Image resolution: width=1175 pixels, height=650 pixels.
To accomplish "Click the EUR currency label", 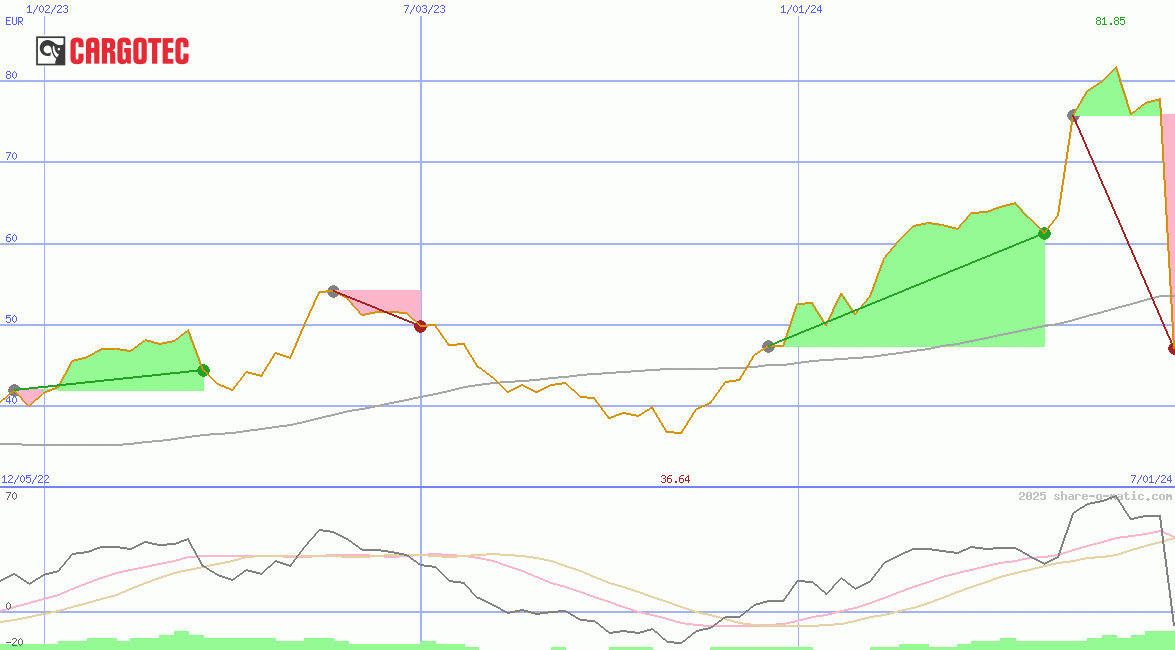I will tap(14, 21).
